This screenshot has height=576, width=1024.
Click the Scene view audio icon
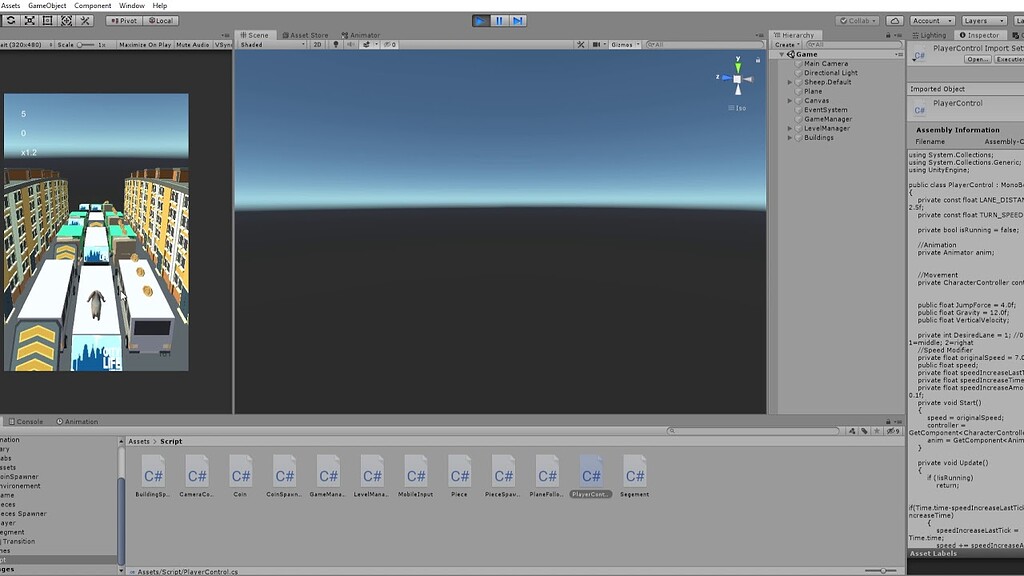(349, 45)
